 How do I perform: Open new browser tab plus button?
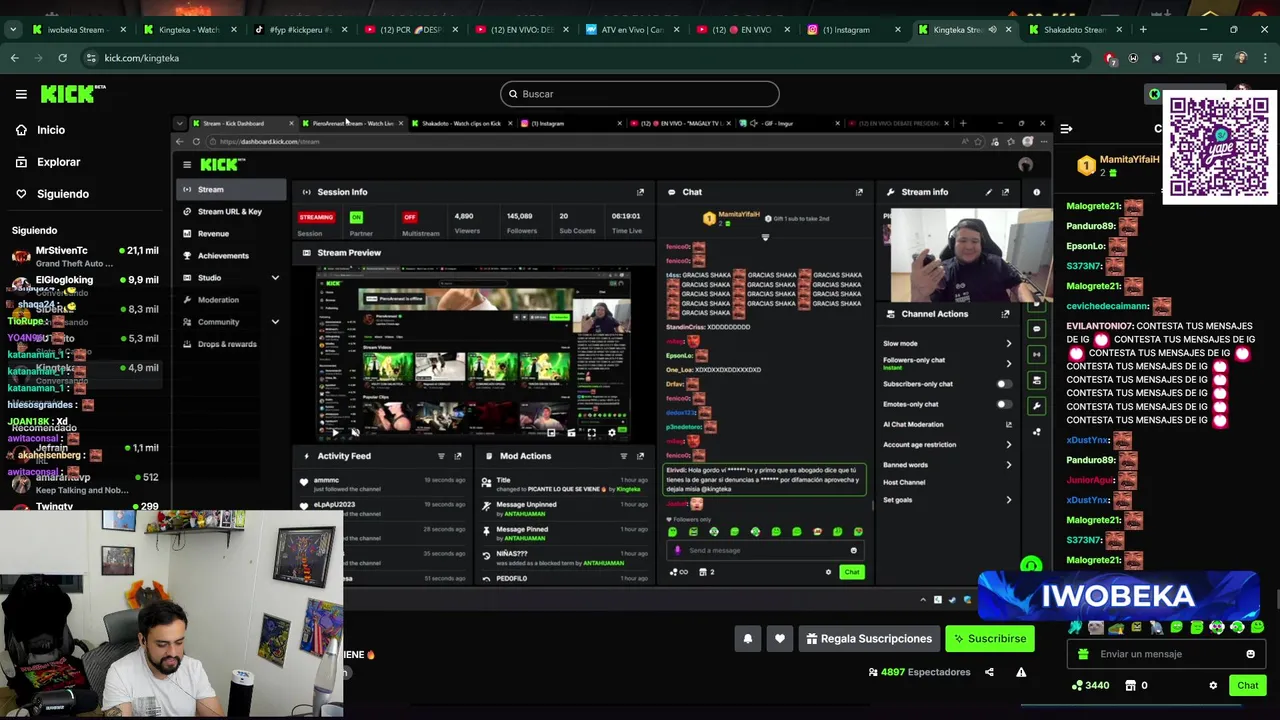pos(1143,30)
